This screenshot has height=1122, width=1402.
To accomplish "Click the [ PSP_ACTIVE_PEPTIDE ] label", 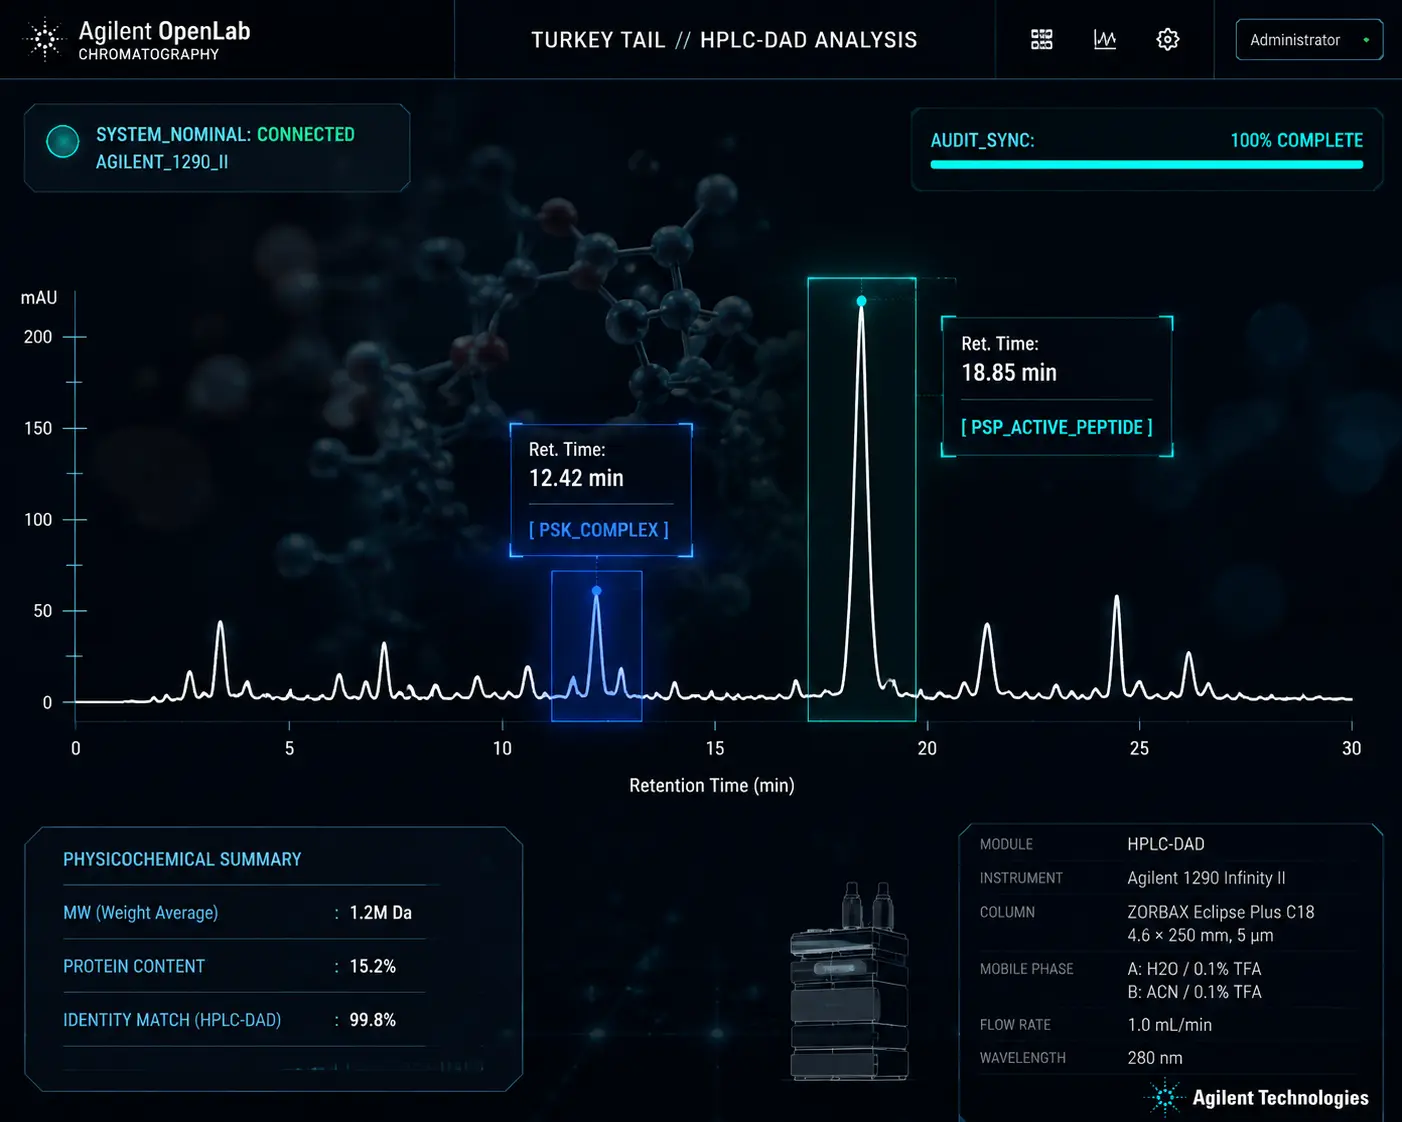I will pos(1057,427).
